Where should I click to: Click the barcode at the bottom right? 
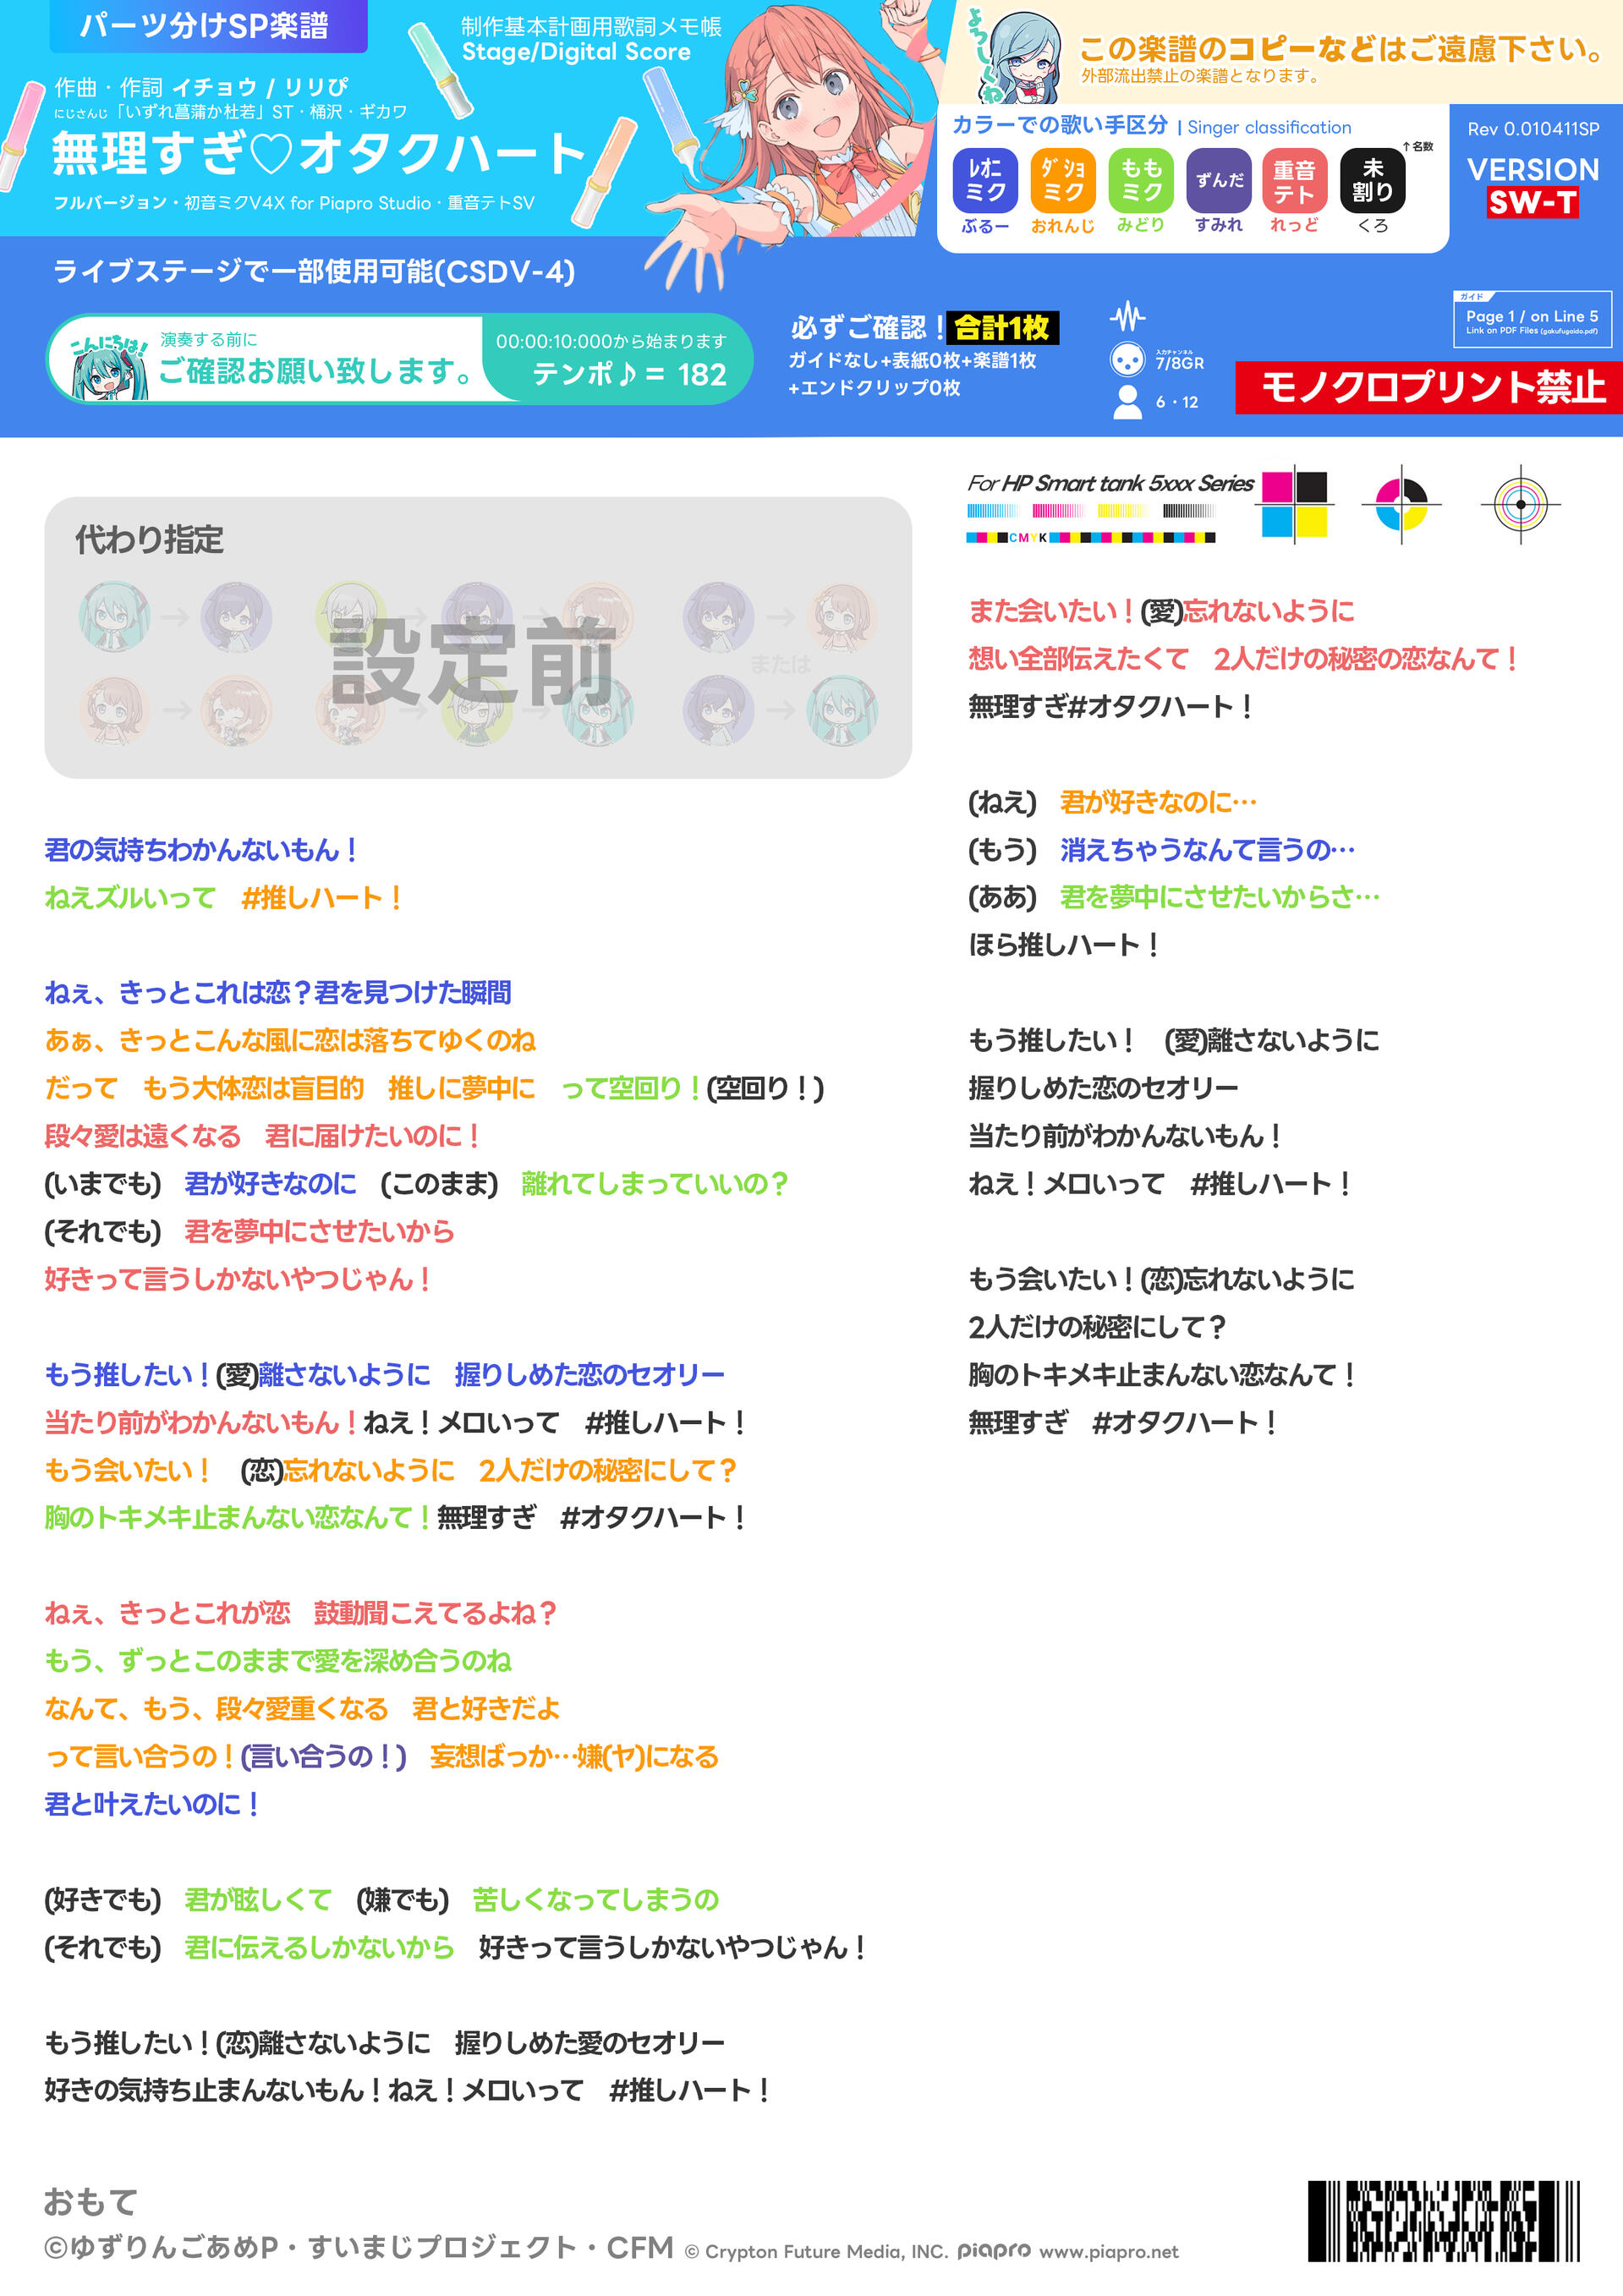pyautogui.click(x=1443, y=2221)
